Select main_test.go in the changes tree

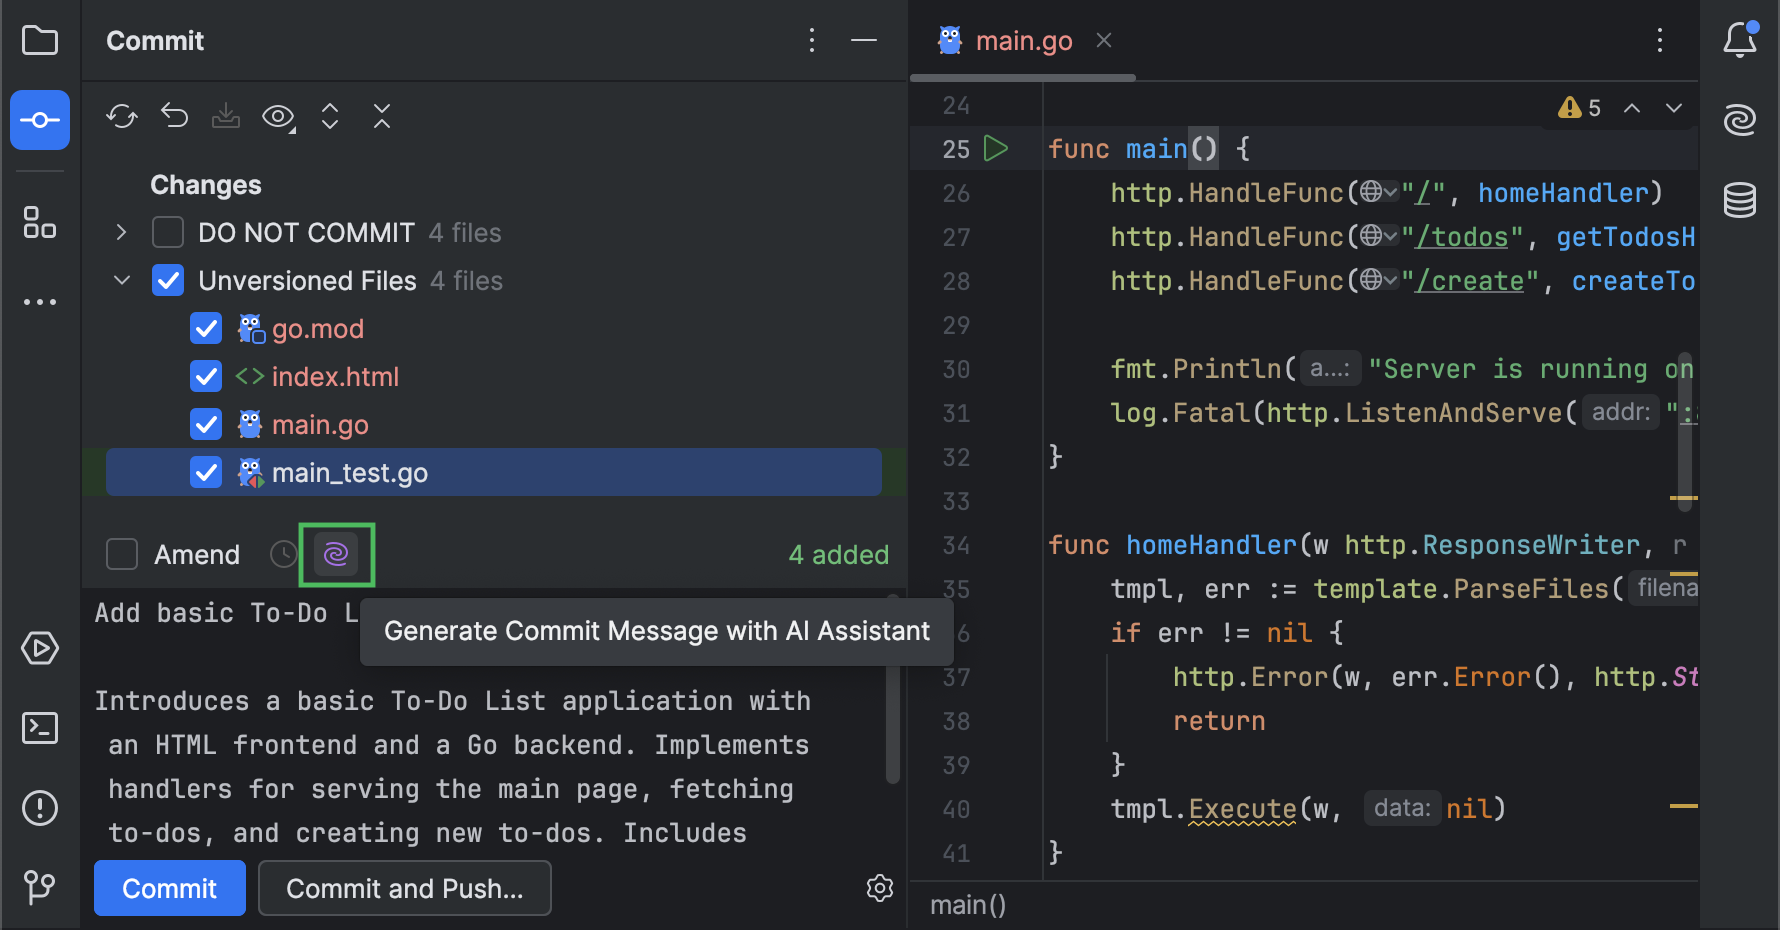[x=349, y=472]
